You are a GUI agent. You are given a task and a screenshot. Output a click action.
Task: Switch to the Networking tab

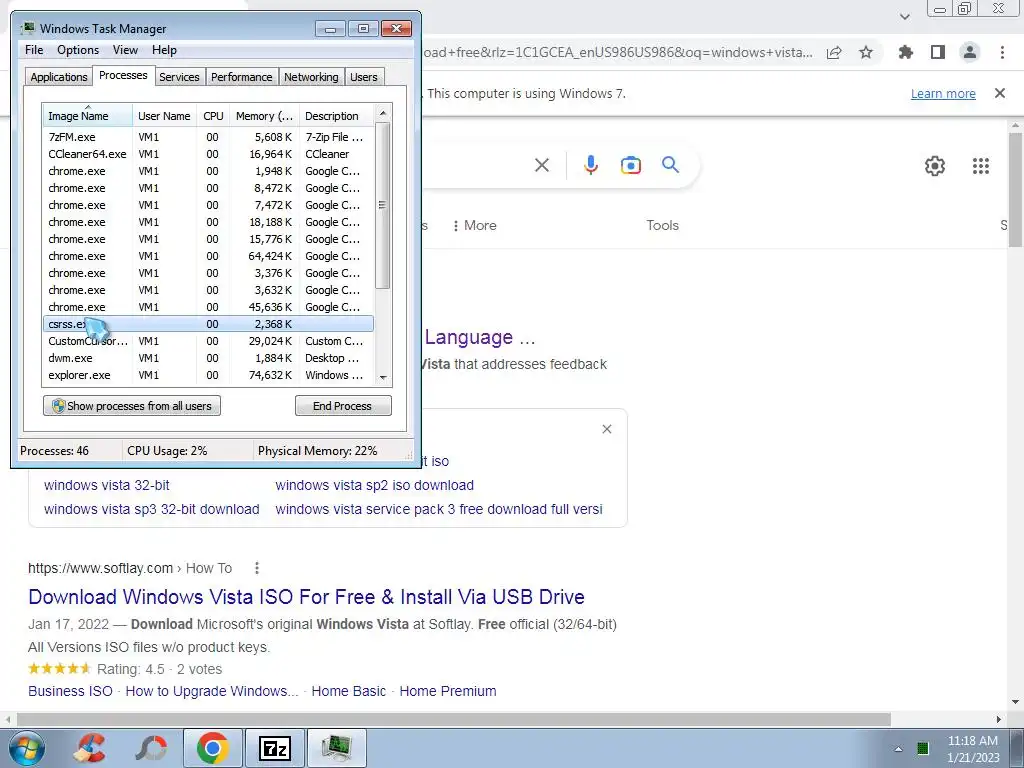(x=311, y=77)
